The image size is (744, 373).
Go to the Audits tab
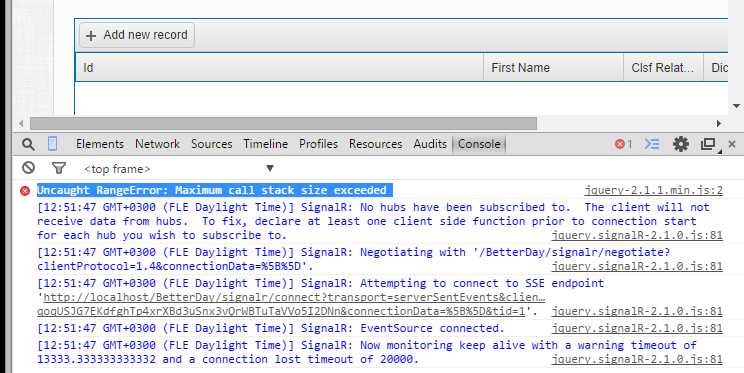tap(430, 144)
